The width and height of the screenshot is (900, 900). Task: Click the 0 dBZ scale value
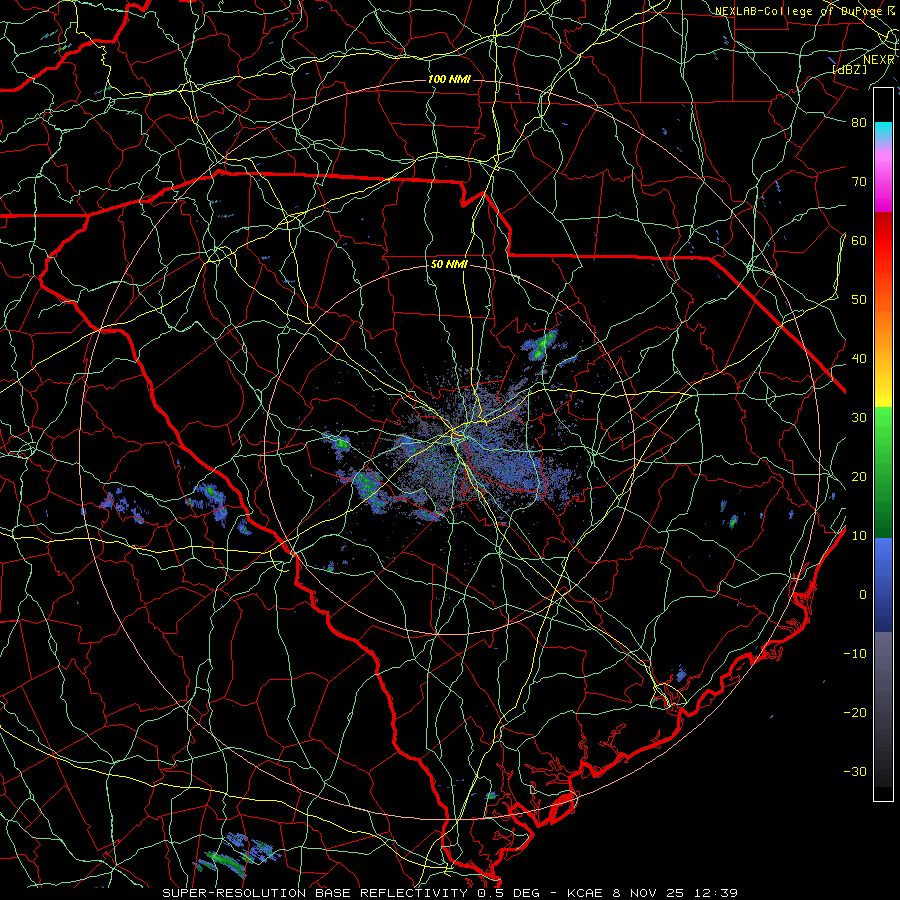(863, 595)
